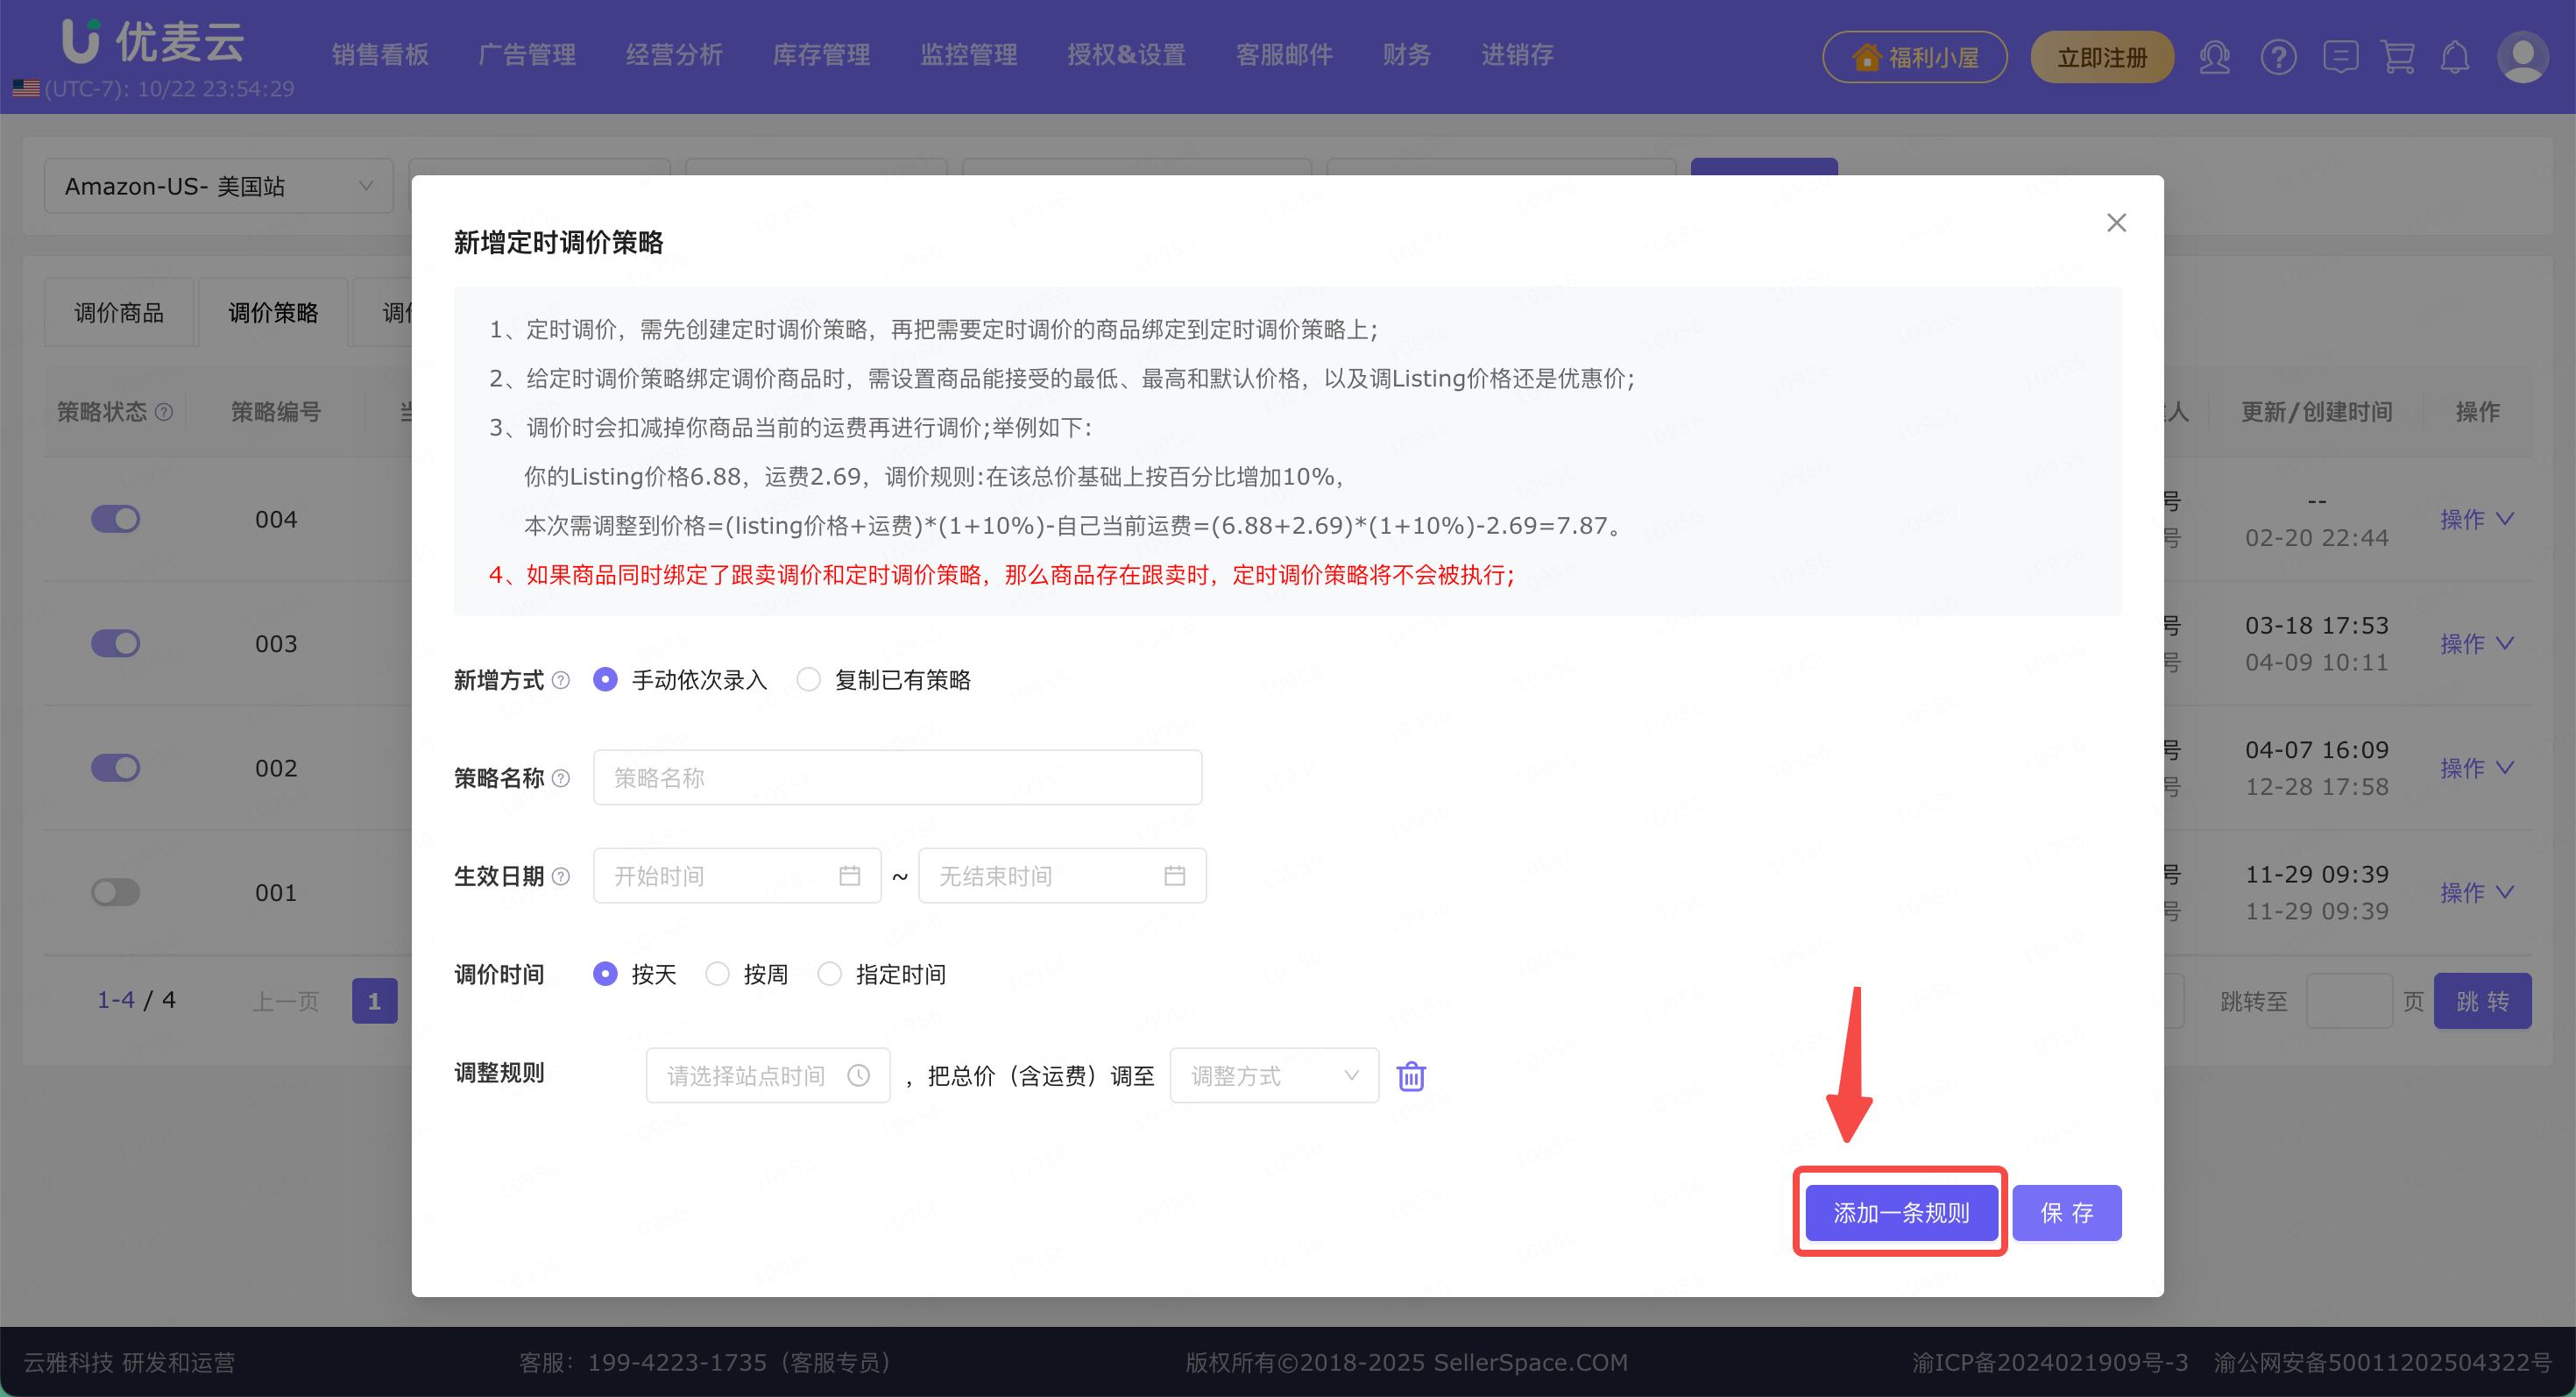Expand the 调整方式 dropdown
Viewport: 2576px width, 1397px height.
[1273, 1076]
